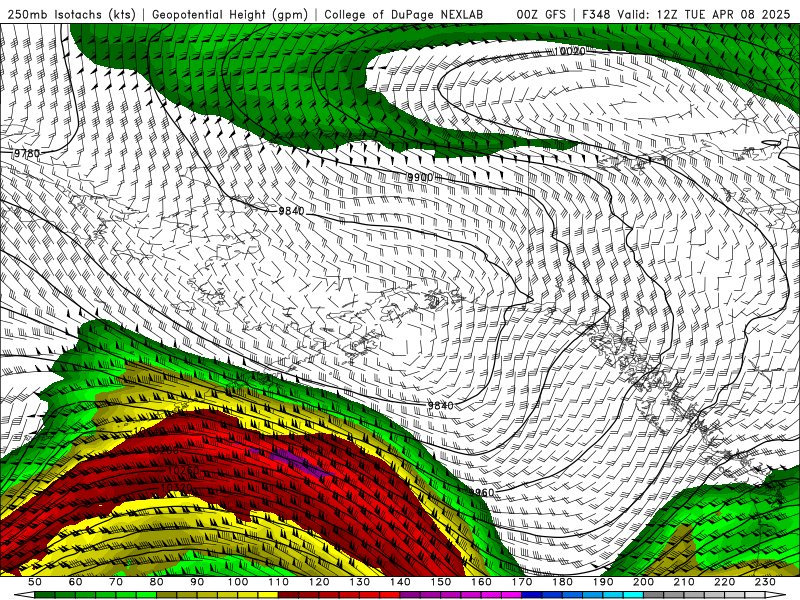The width and height of the screenshot is (800, 600).
Task: Click the 9900 height contour label
Action: tap(420, 177)
